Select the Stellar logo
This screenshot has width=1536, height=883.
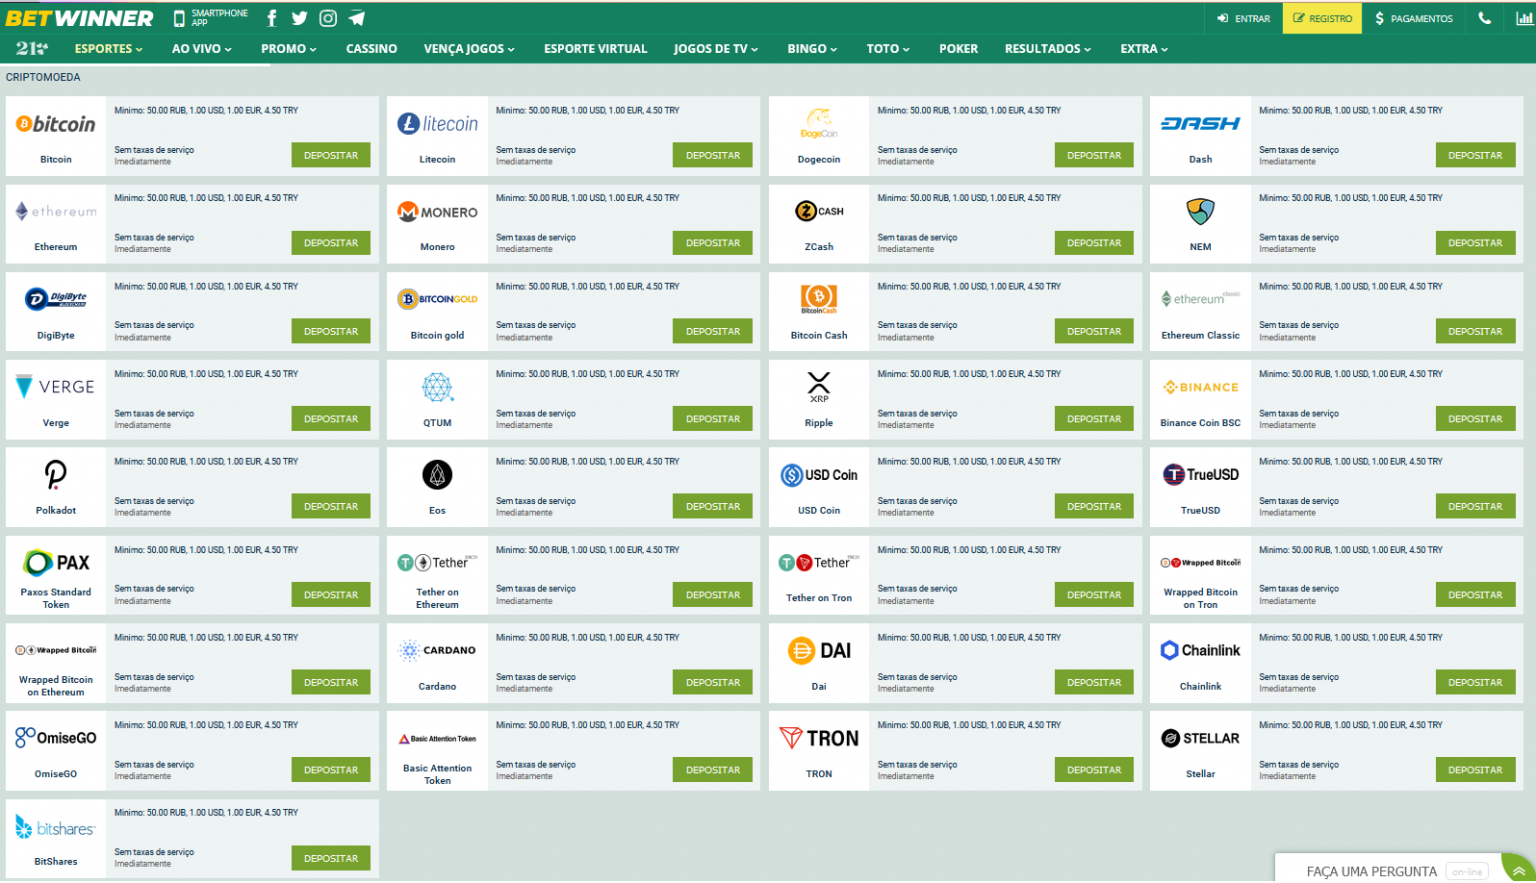(1200, 738)
